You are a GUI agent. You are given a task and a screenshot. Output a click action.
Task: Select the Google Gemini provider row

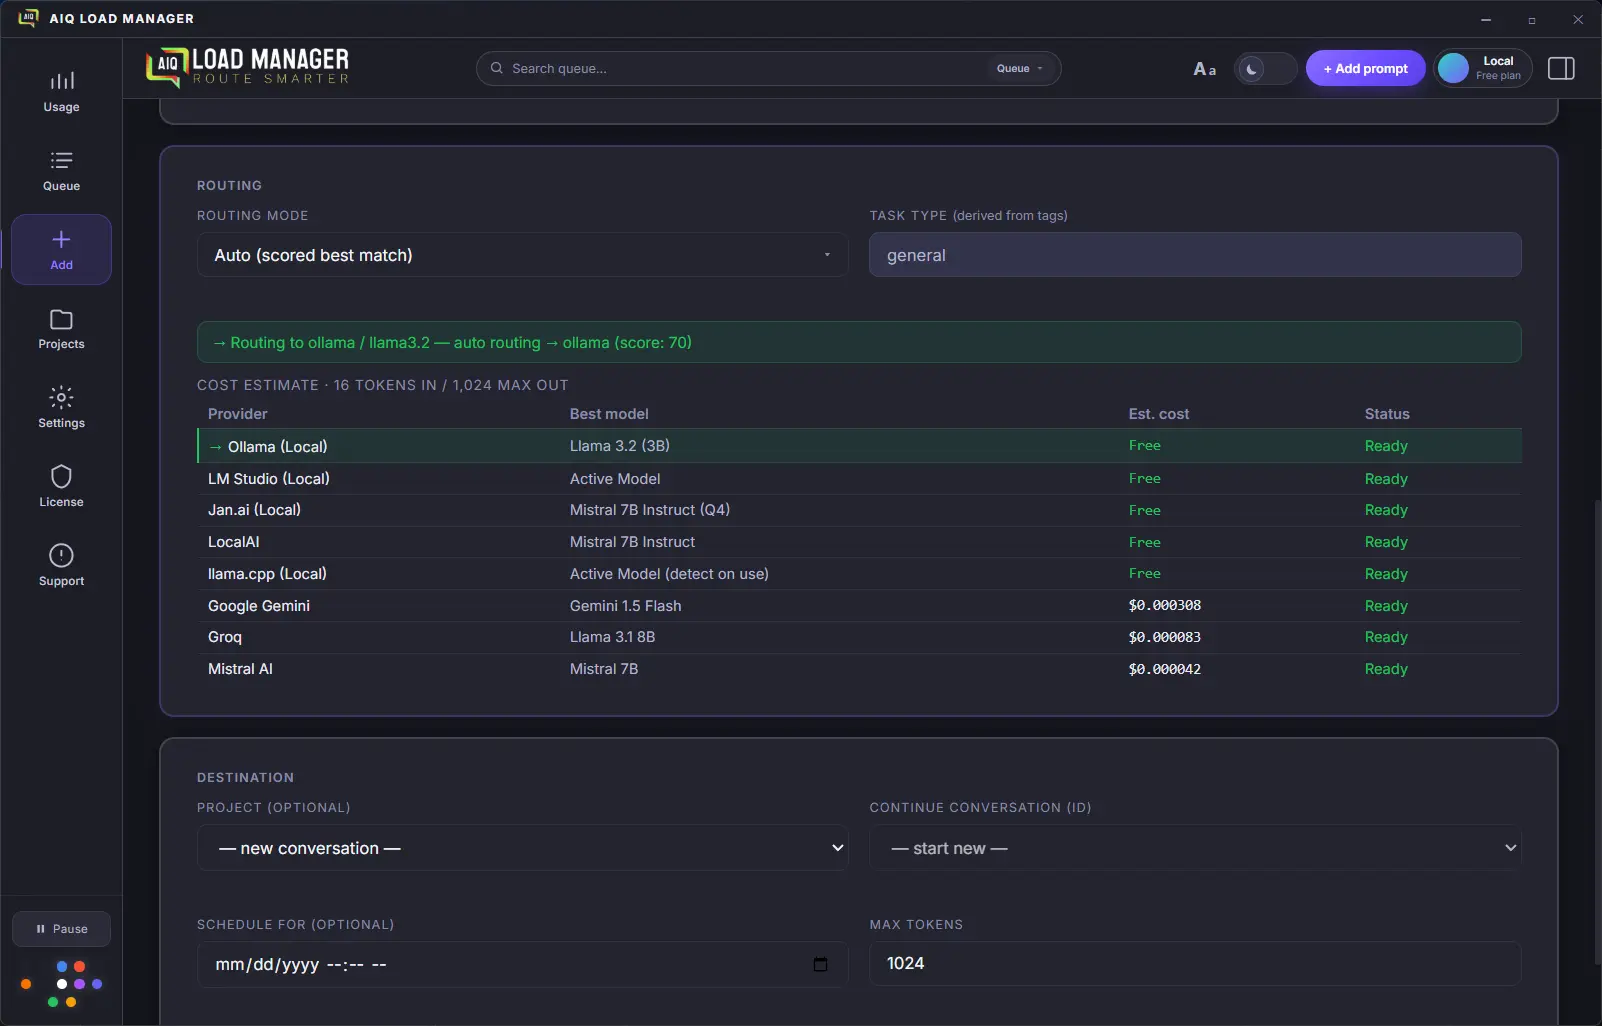[x=859, y=606]
